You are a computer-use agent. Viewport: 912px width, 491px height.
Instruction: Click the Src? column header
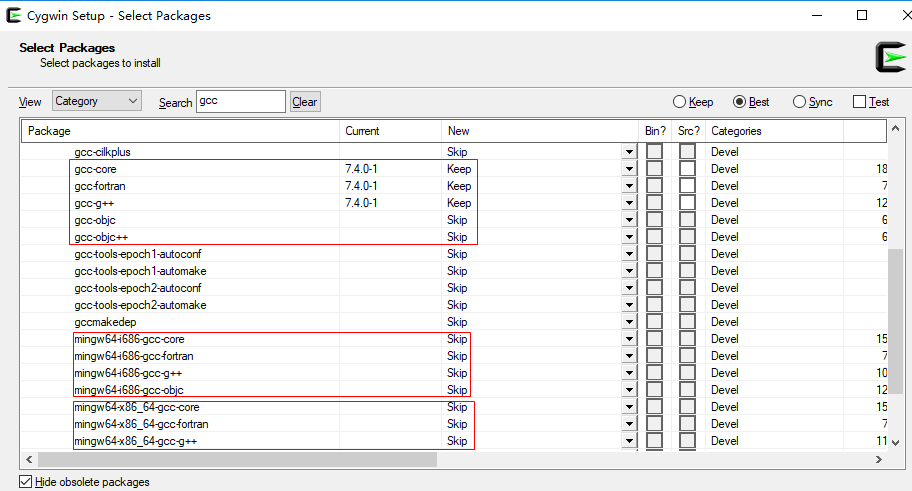coord(689,131)
